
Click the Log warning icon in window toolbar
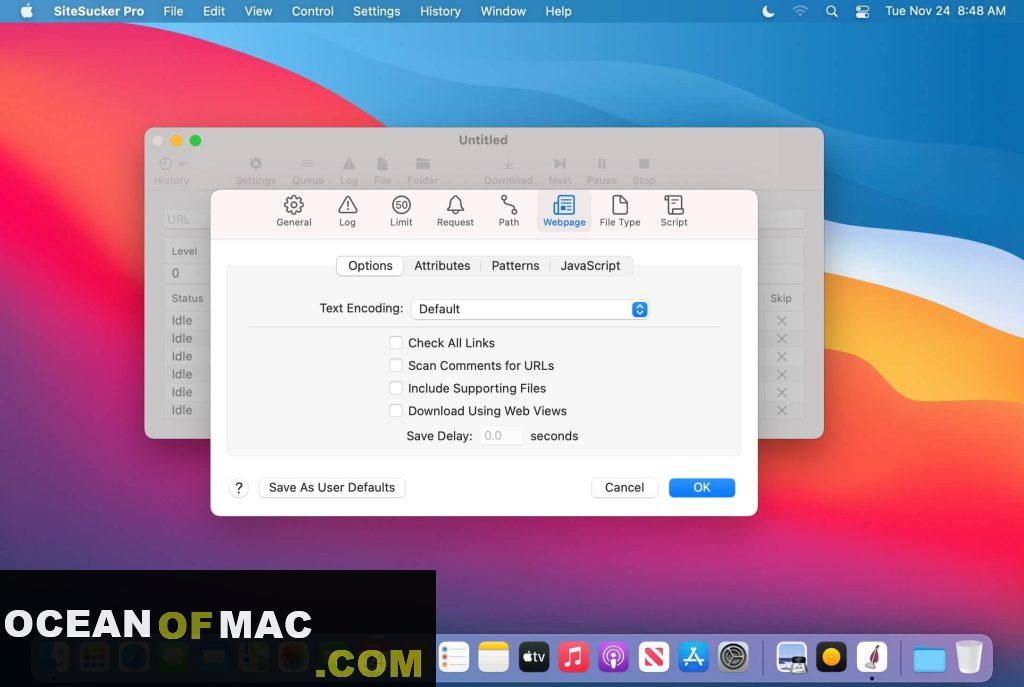[349, 164]
